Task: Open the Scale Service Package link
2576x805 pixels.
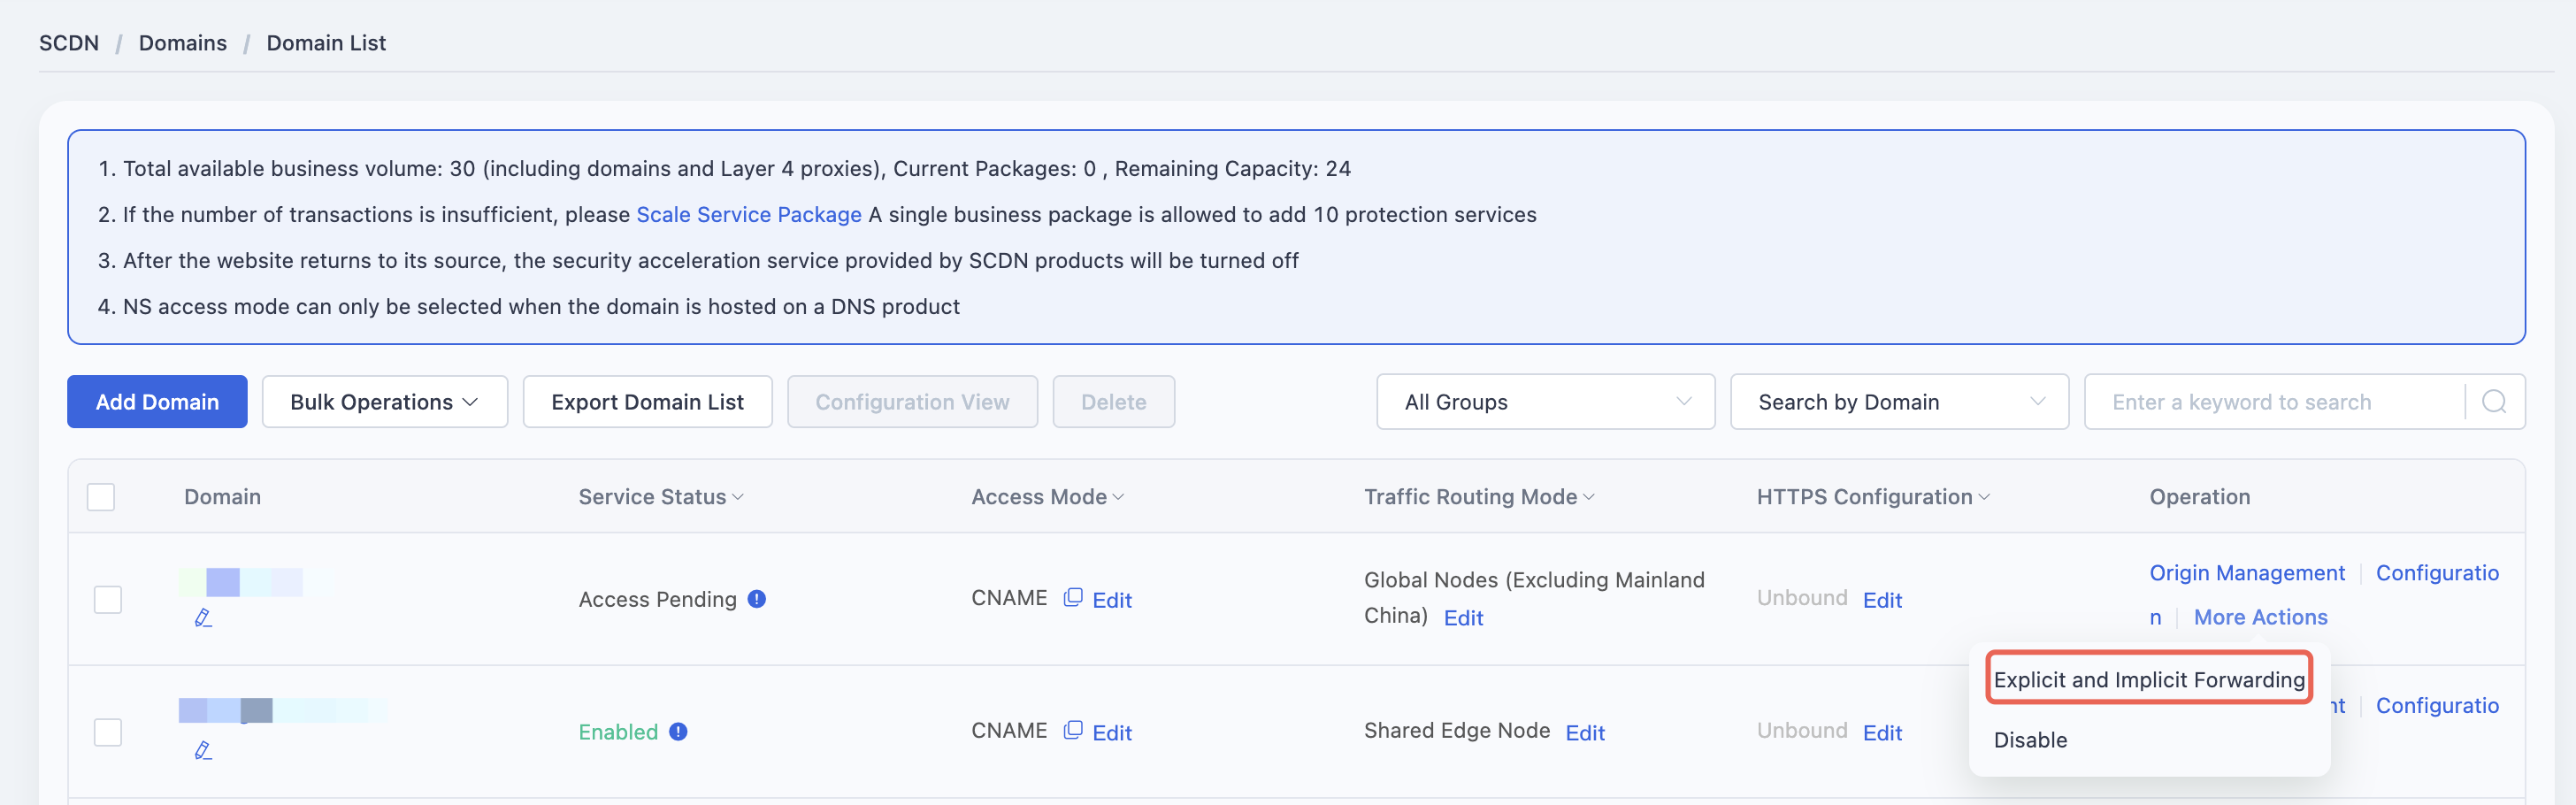Action: tap(748, 215)
